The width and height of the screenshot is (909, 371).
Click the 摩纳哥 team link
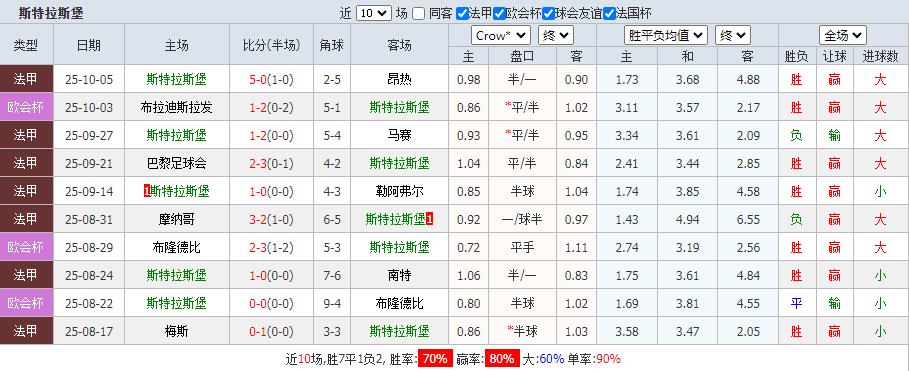(176, 219)
